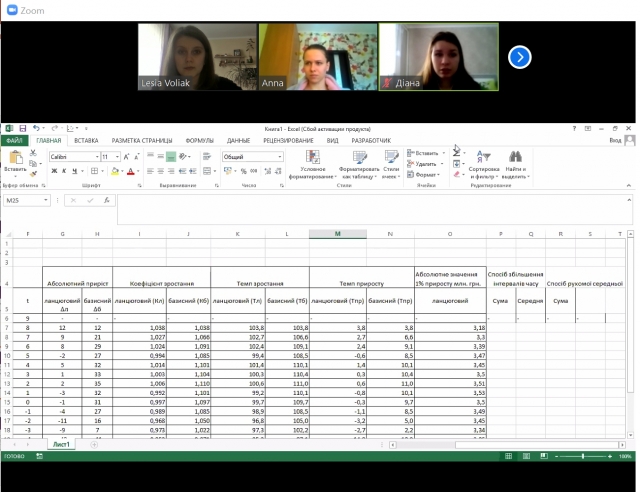Screen dimensions: 640x492
Task: Click the insert function fx icon
Action: point(105,201)
